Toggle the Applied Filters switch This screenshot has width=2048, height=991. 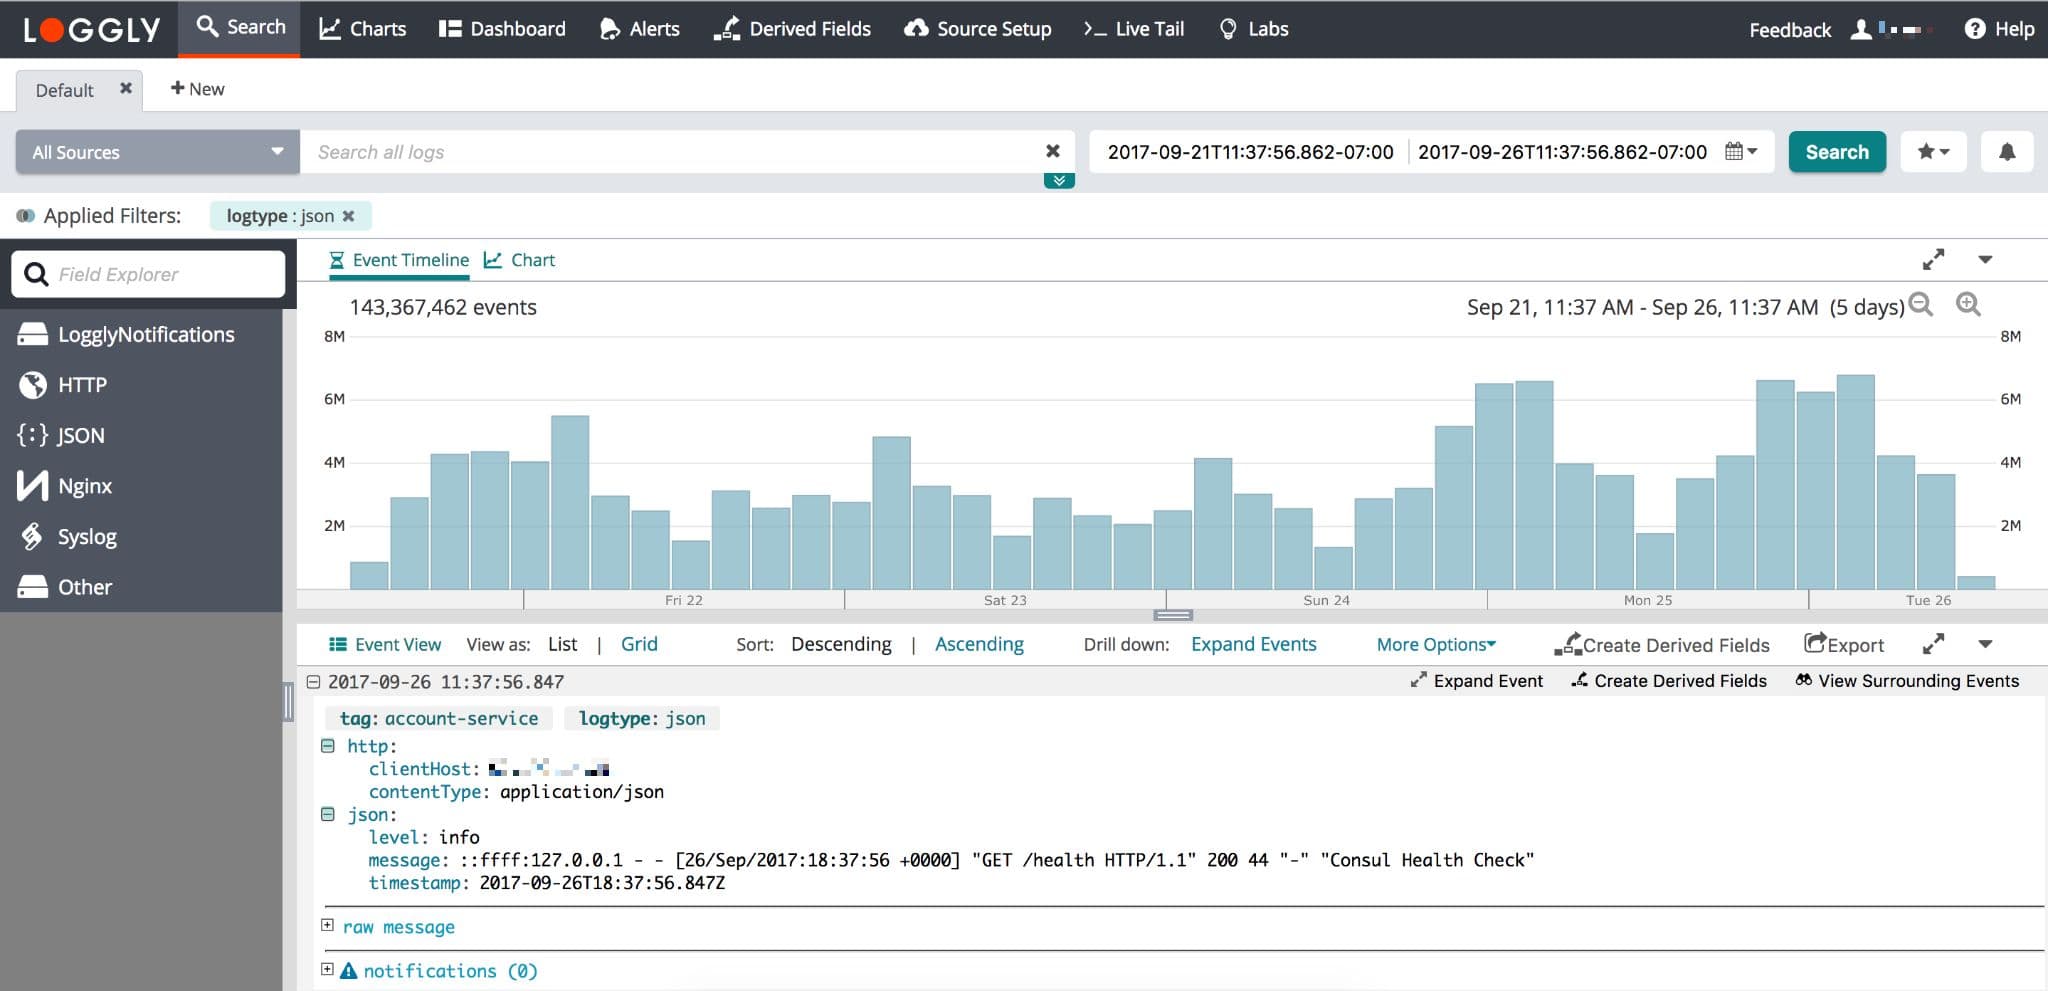coord(26,216)
